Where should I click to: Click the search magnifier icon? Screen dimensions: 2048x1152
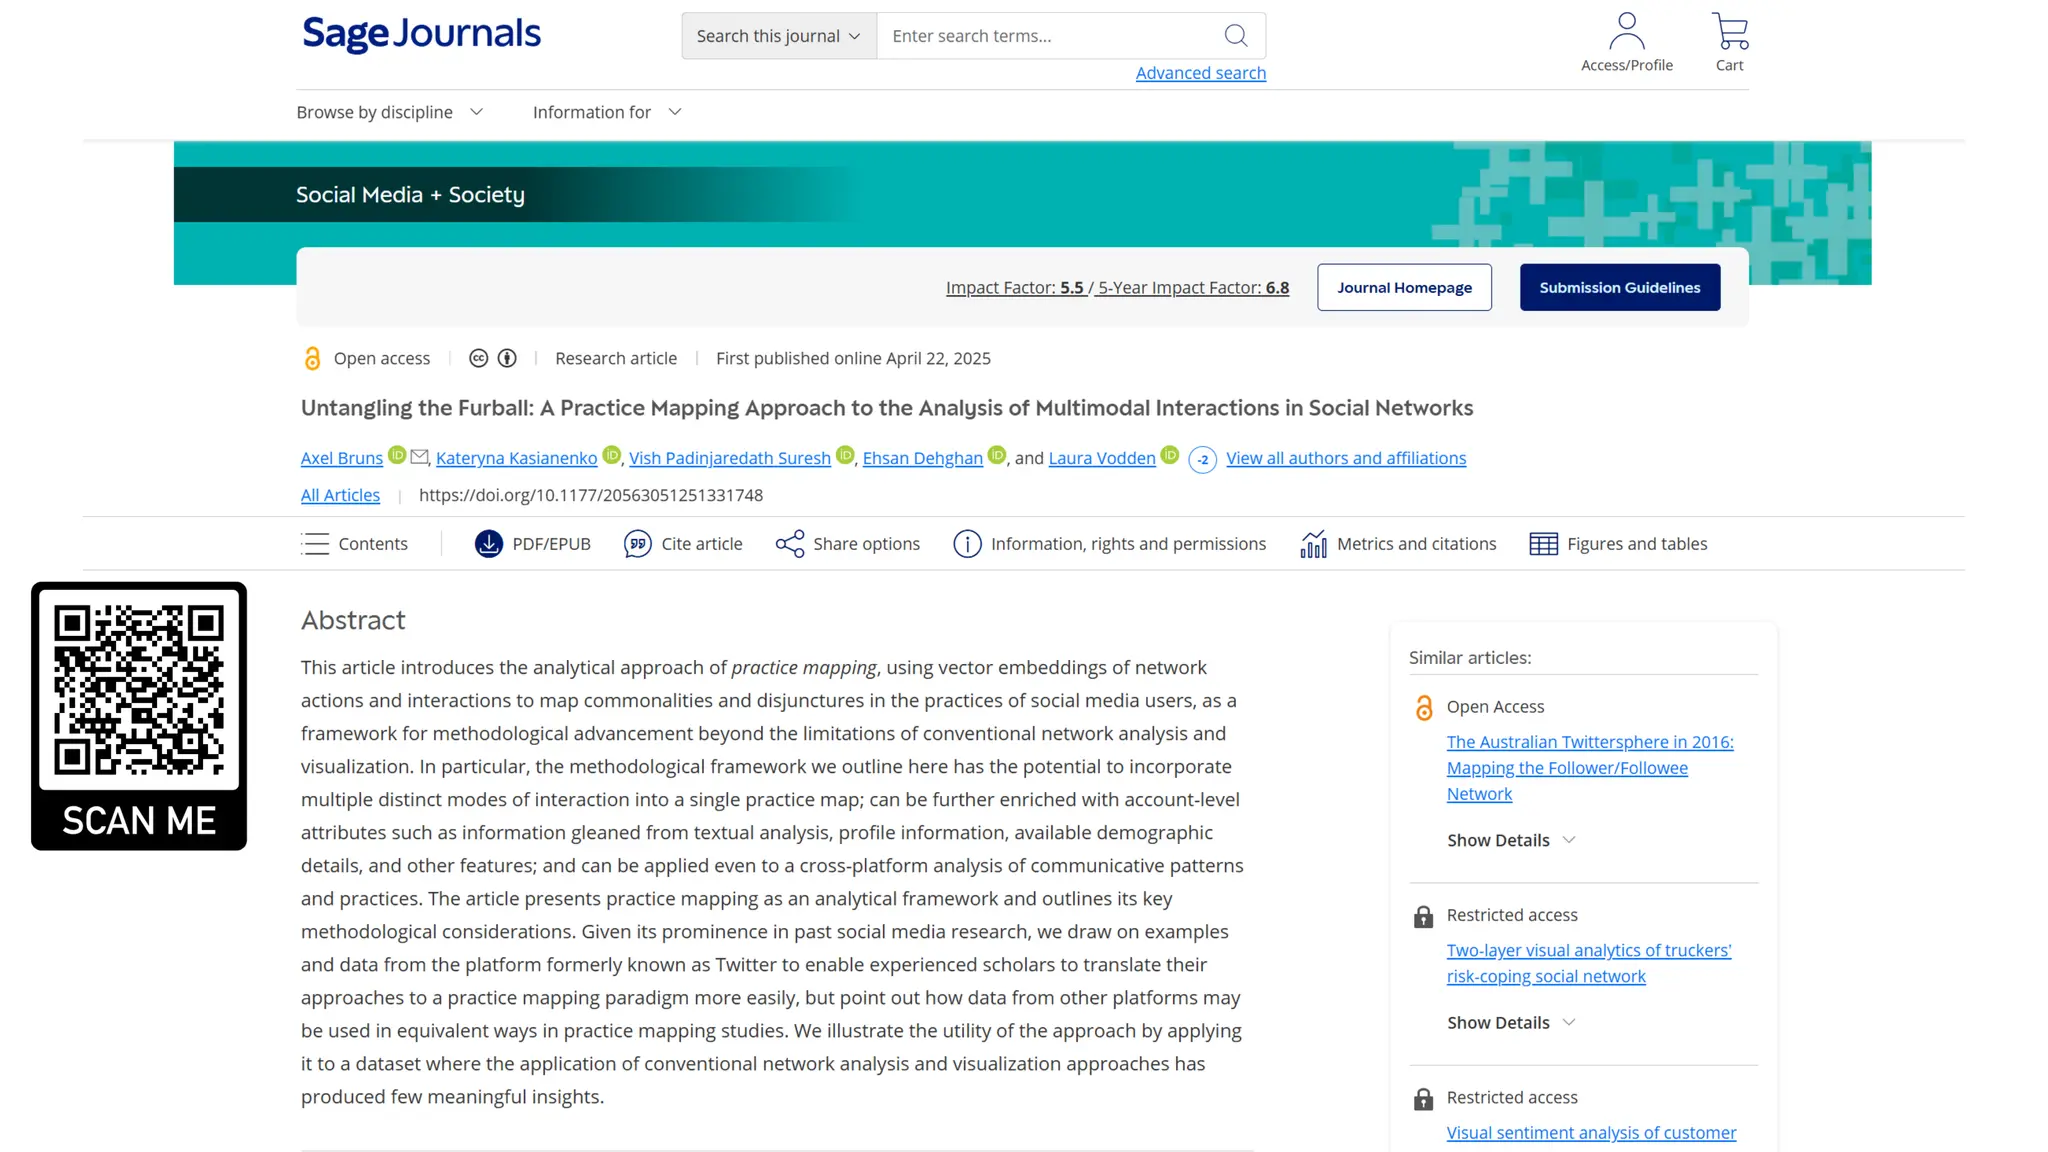point(1236,36)
